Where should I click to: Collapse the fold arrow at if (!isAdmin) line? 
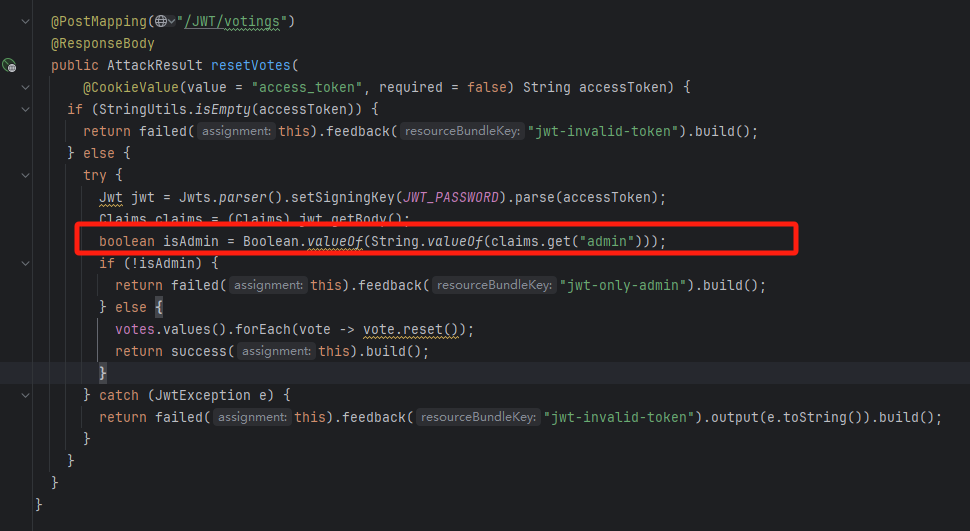click(x=25, y=263)
